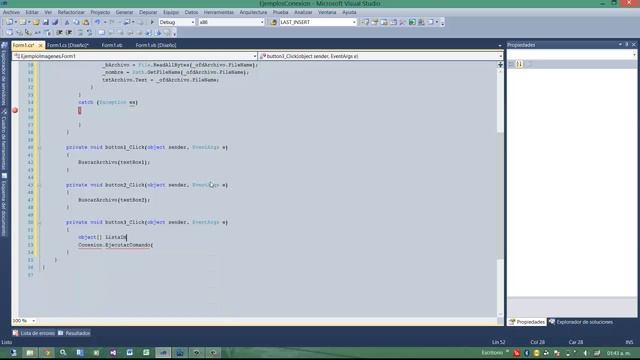Click the Cut scissors icon
This screenshot has width=640, height=360.
(67, 22)
